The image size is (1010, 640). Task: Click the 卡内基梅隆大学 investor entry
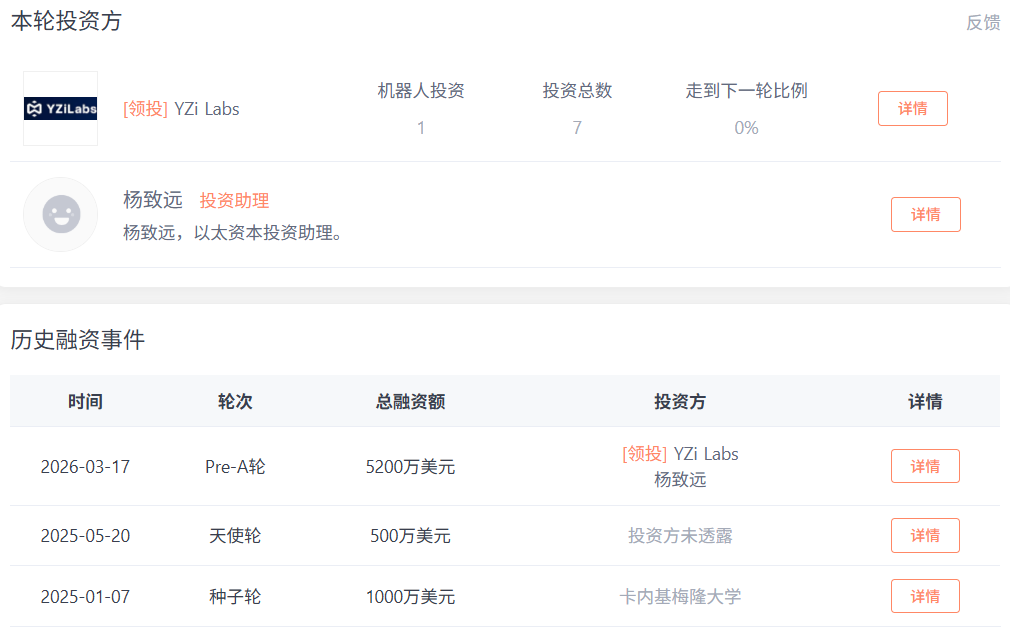(x=680, y=597)
